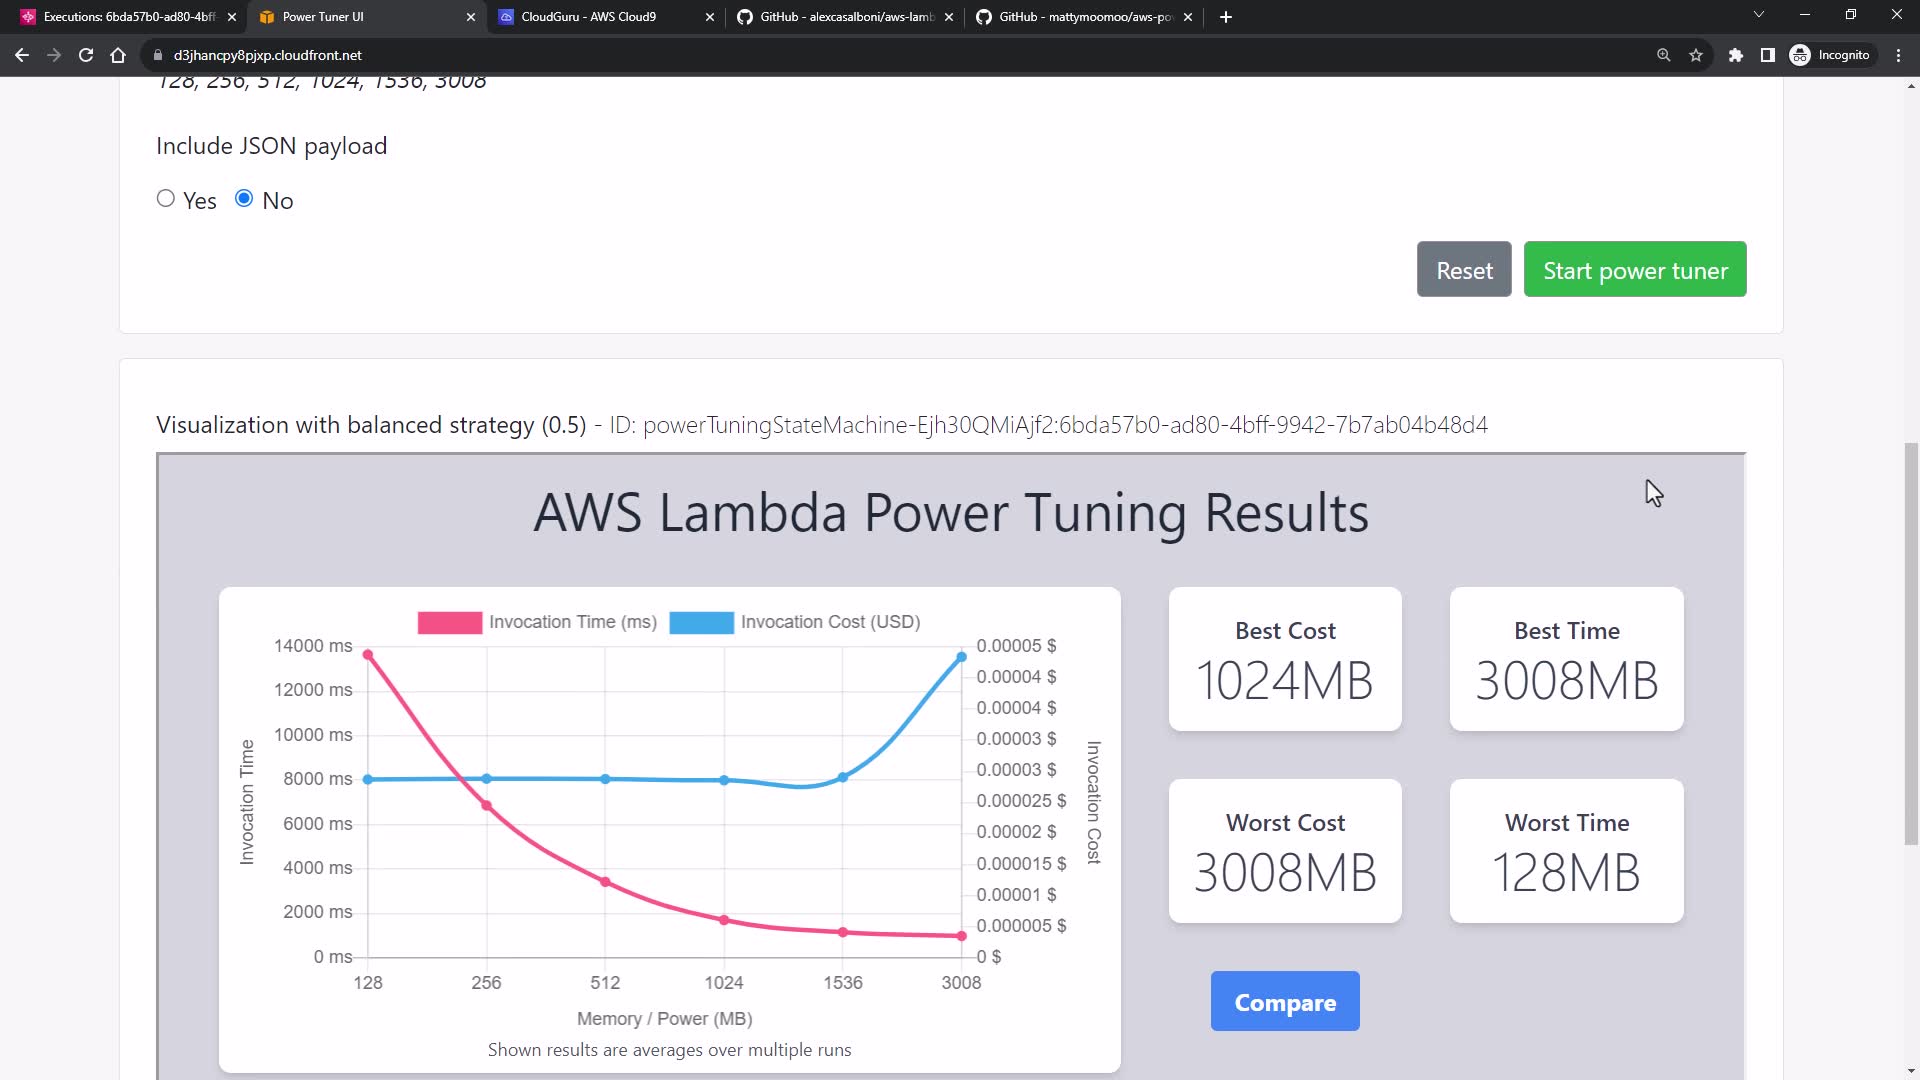Open the Incognito profile indicator
Viewport: 1920px width, 1080px height.
tap(1830, 55)
